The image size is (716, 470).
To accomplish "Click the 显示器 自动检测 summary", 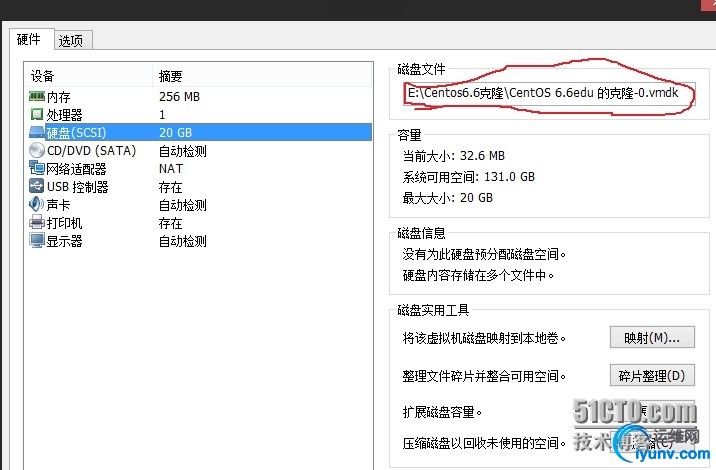I will tap(183, 241).
